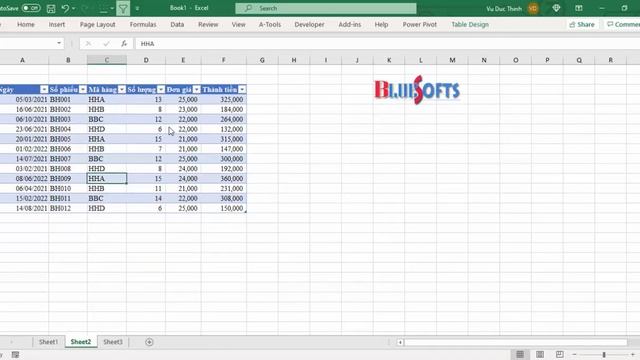
Task: Open the Undo history dropdown arrow
Action: pyautogui.click(x=73, y=8)
